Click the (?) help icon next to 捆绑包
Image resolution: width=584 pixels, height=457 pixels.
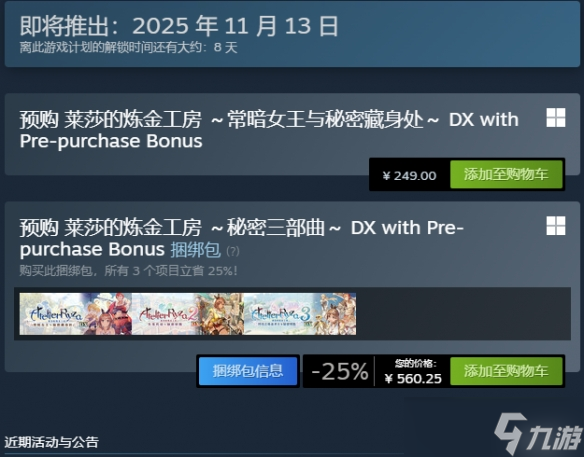click(x=233, y=251)
